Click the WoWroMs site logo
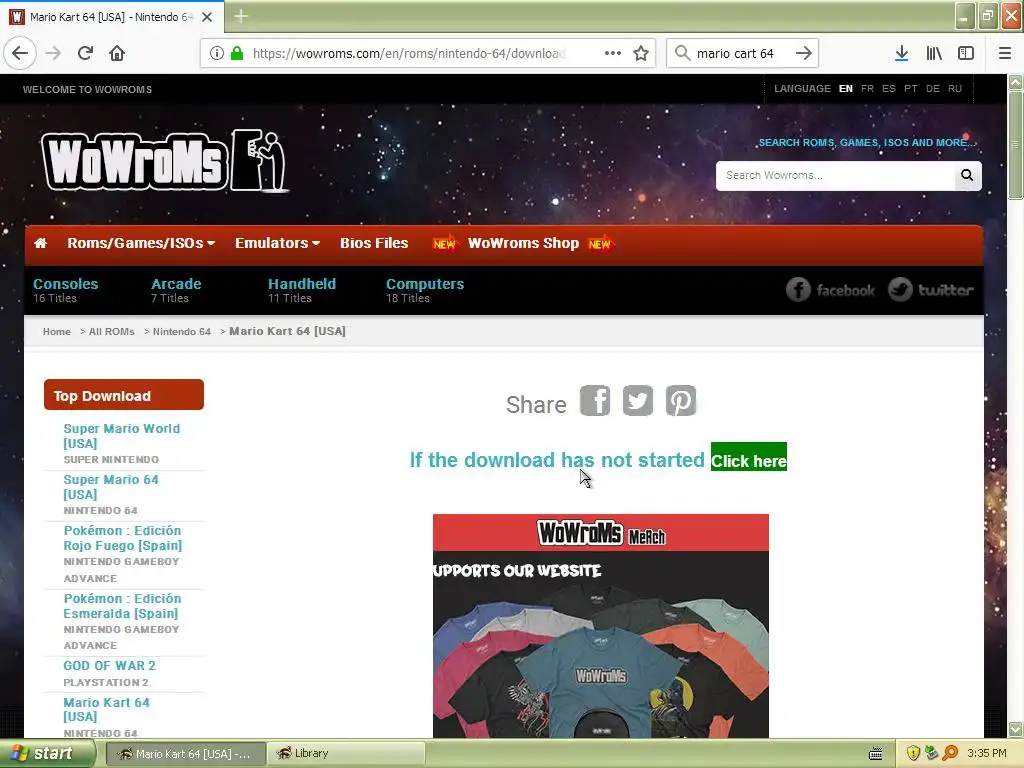1024x768 pixels. pyautogui.click(x=165, y=161)
